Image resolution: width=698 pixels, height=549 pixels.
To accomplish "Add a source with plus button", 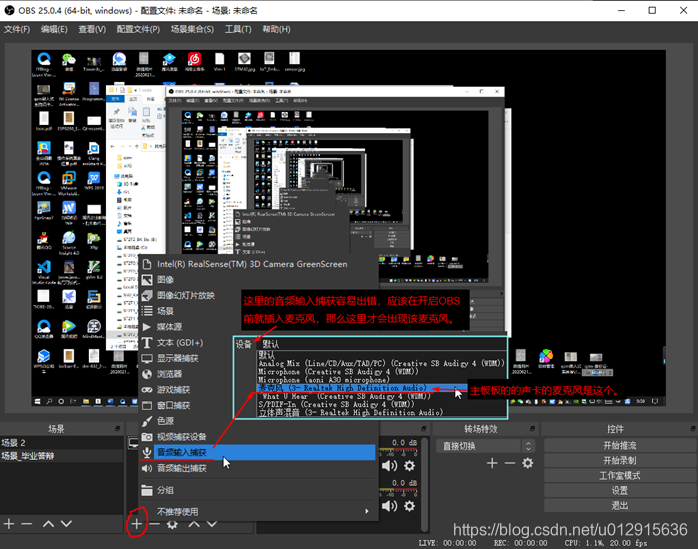I will point(137,524).
